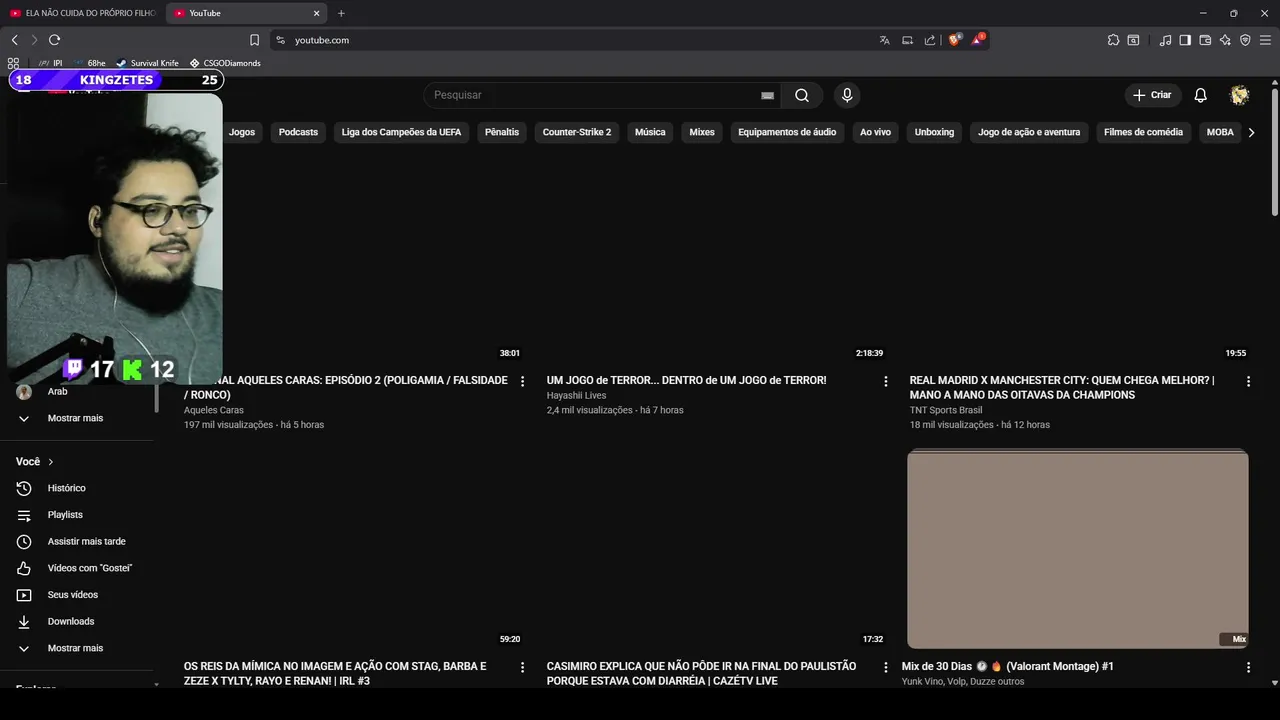The height and width of the screenshot is (720, 1280).
Task: Select the Equipamentos de áudio chip
Action: (787, 132)
